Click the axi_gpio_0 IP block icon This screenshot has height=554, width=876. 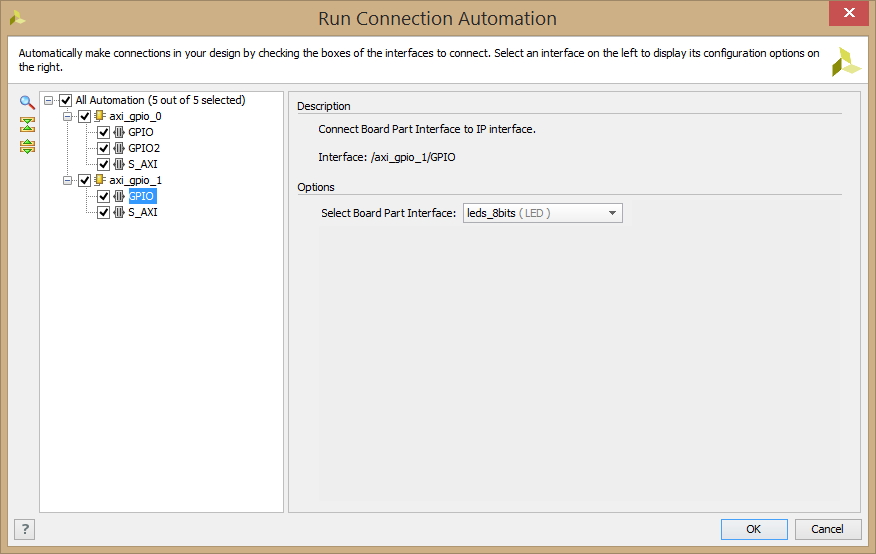[x=99, y=116]
